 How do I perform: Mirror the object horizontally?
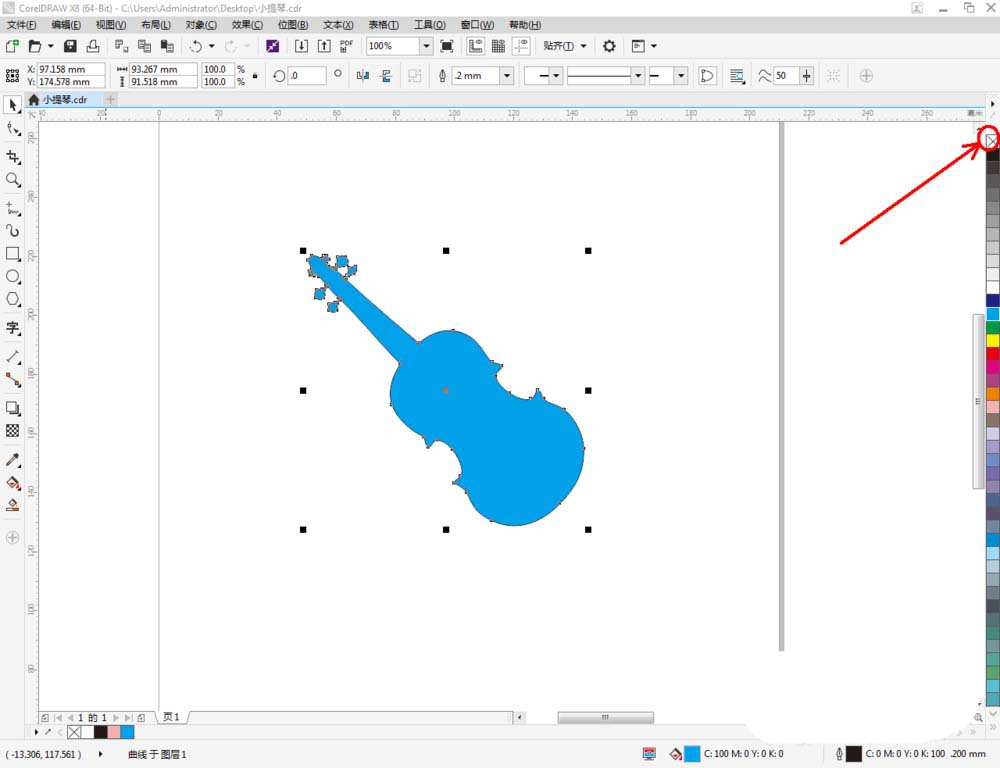click(363, 76)
